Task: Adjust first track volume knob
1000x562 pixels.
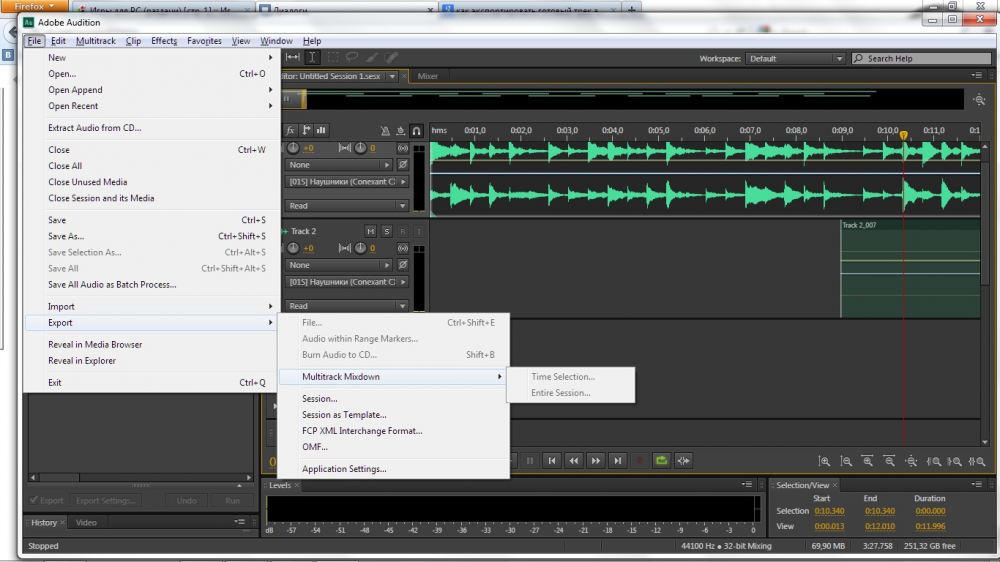Action: coord(293,148)
